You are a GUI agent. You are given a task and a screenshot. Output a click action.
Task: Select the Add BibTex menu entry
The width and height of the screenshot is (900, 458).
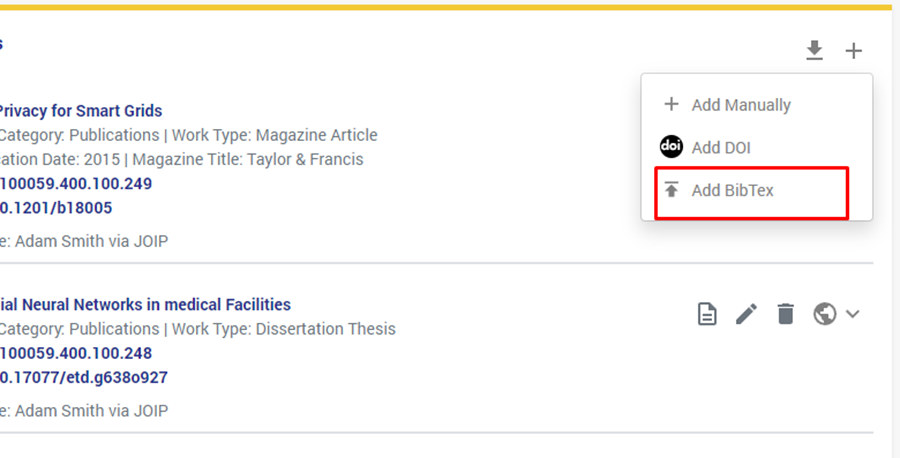tap(733, 190)
